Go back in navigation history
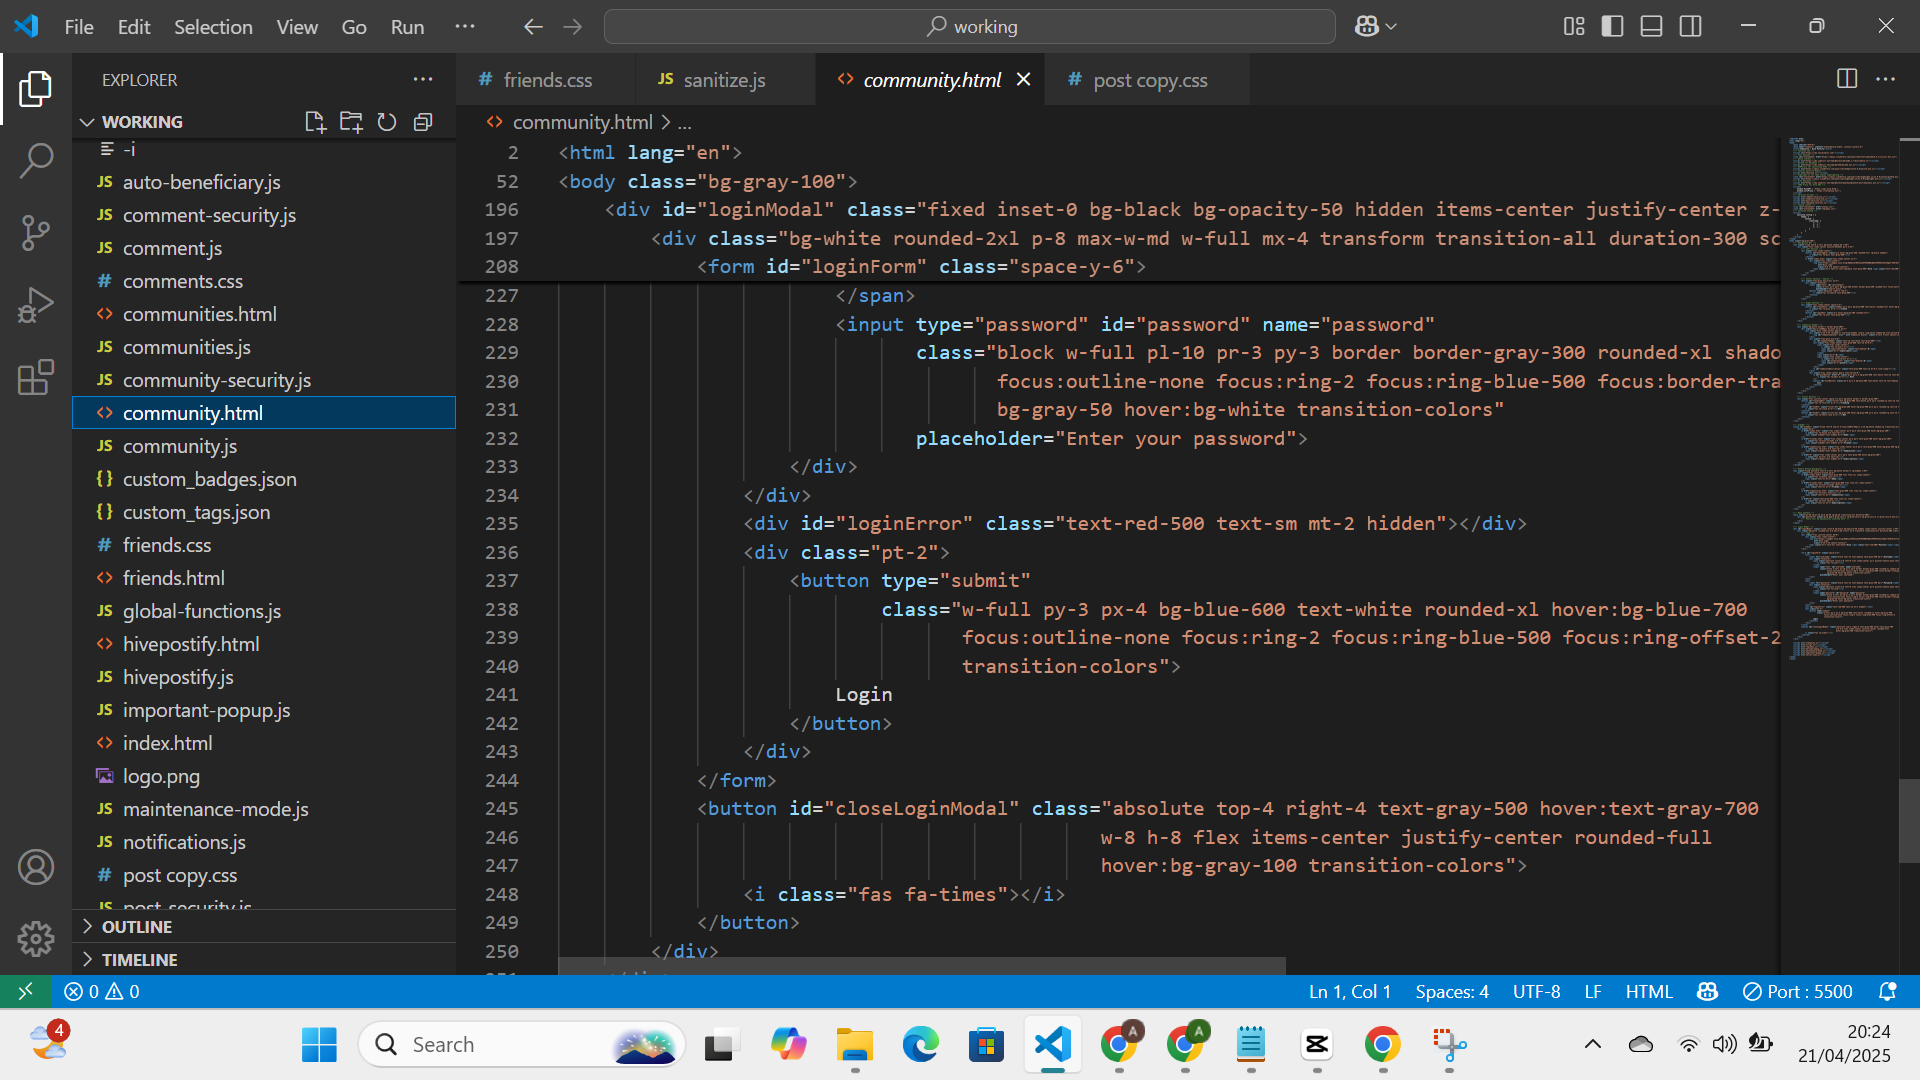The width and height of the screenshot is (1920, 1080). [x=533, y=27]
